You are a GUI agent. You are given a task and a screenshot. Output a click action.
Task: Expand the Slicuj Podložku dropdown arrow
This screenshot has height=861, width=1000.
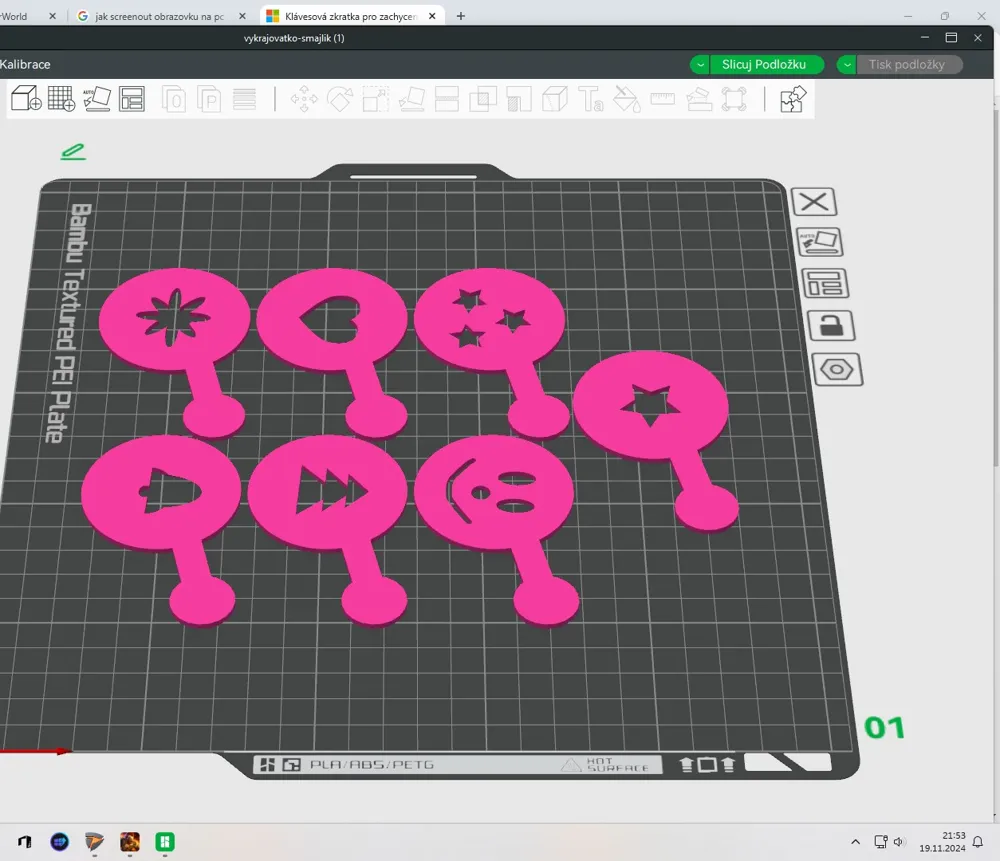pyautogui.click(x=700, y=64)
